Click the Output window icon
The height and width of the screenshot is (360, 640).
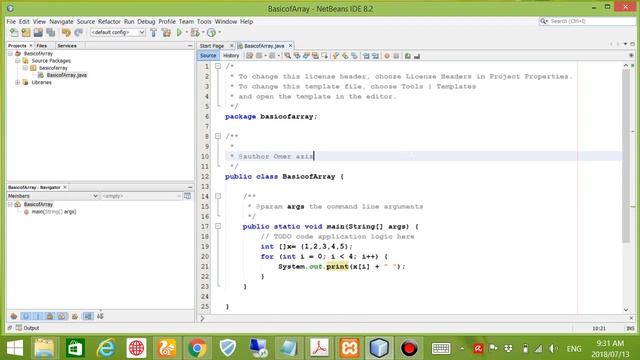pos(19,328)
